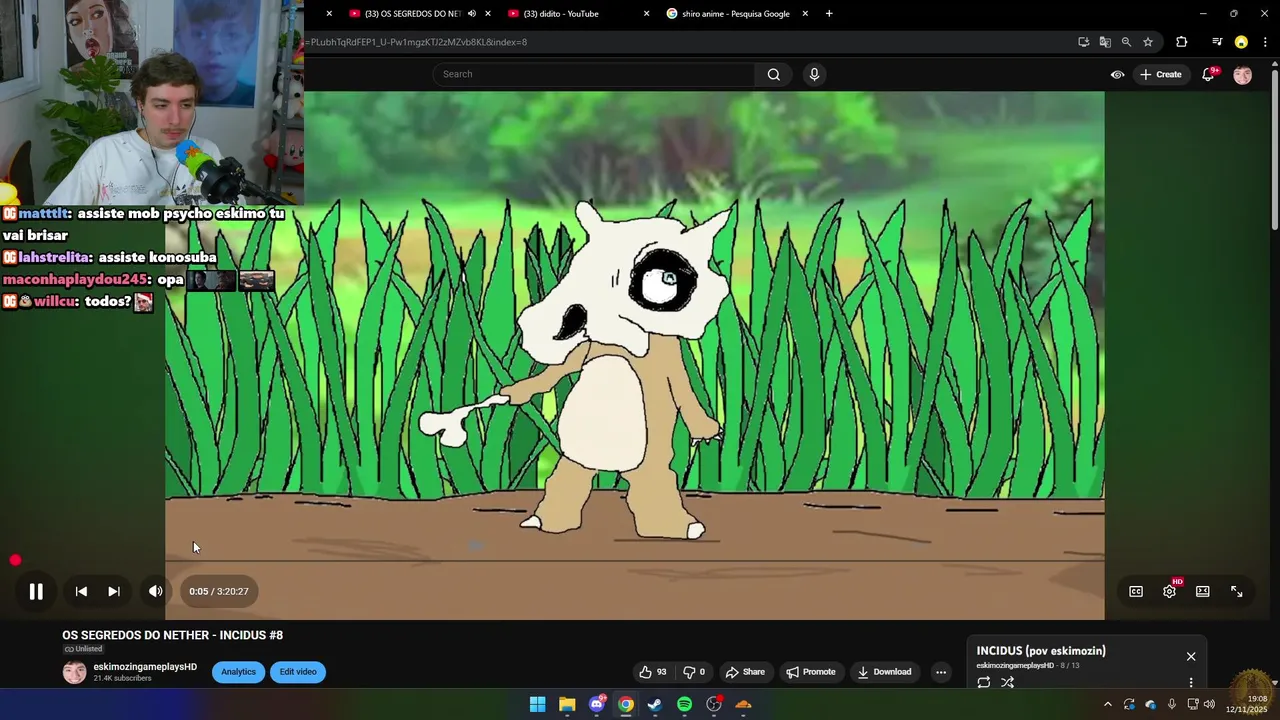Open the player settings gear
This screenshot has height=720, width=1280.
1169,591
